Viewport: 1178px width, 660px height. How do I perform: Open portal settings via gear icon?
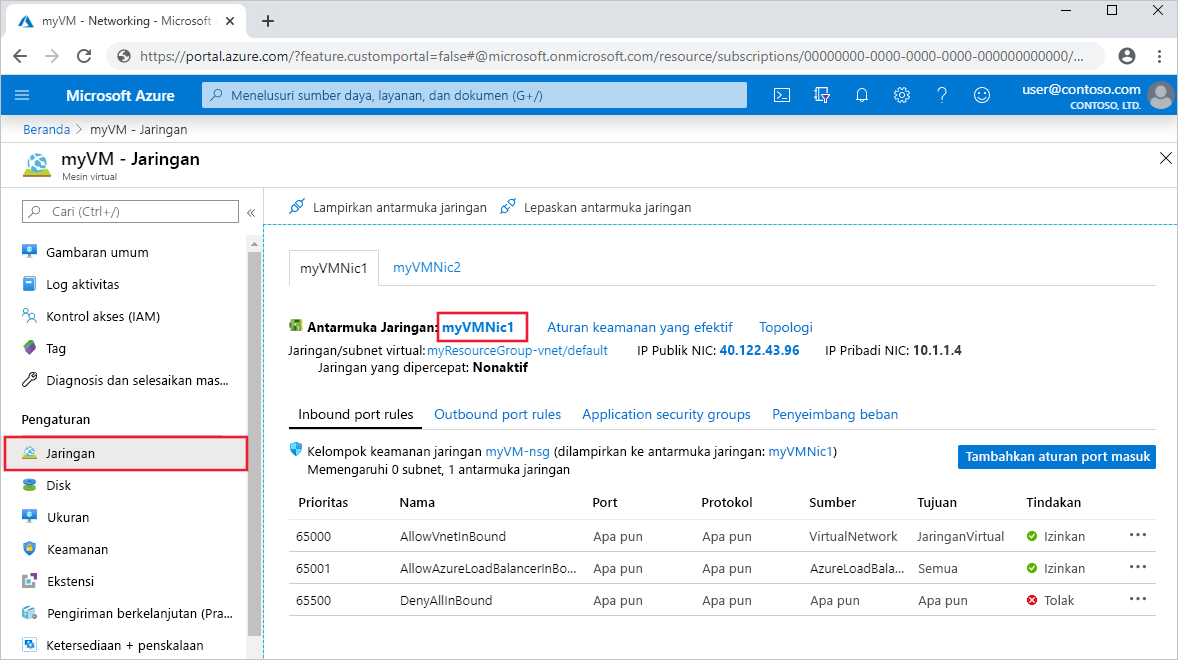click(901, 95)
